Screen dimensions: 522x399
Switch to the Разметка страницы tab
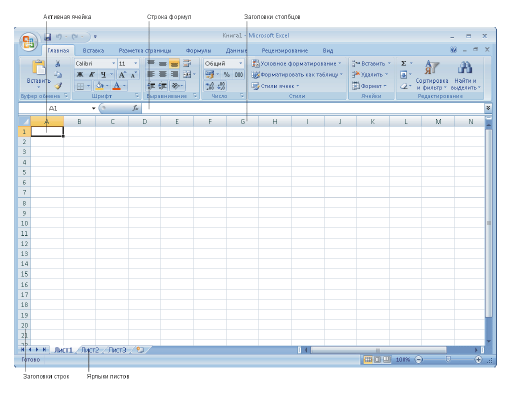pyautogui.click(x=145, y=50)
